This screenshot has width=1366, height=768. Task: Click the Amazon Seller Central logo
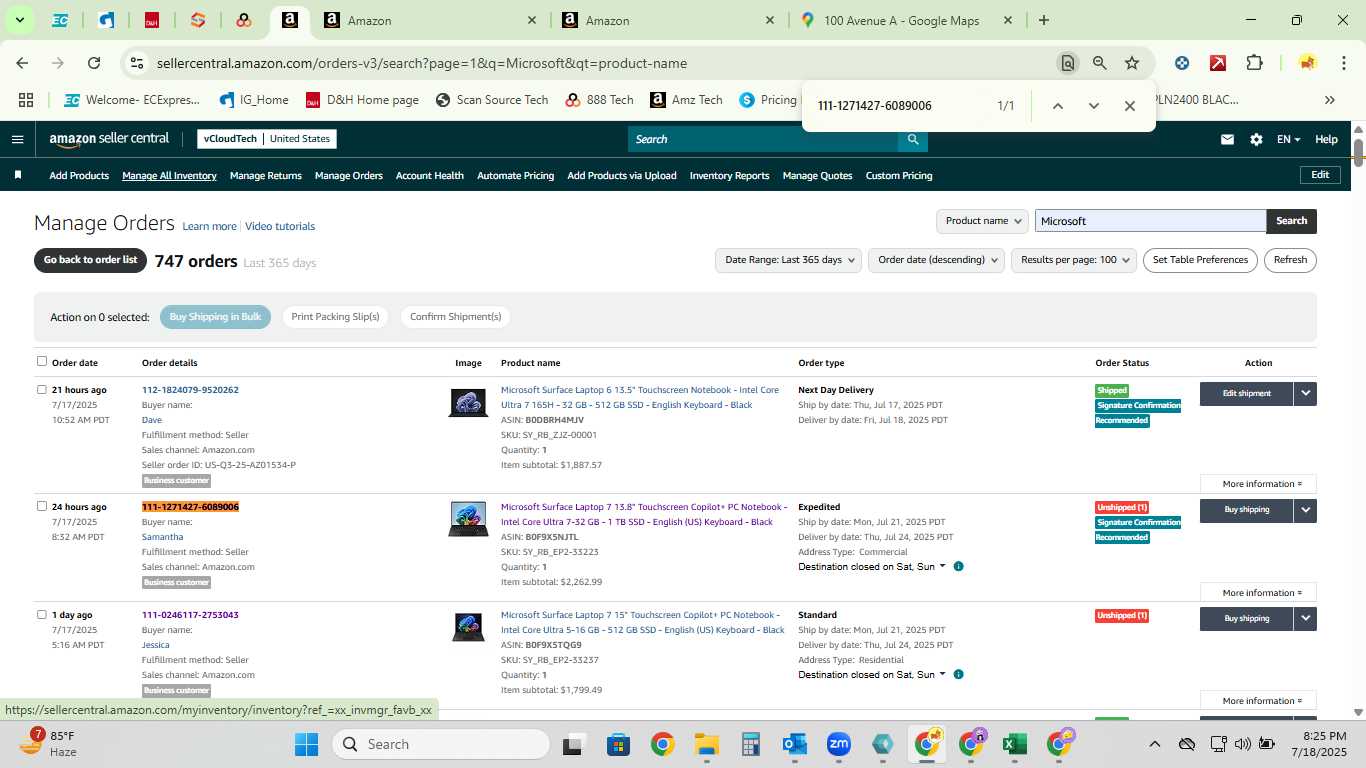pos(109,139)
